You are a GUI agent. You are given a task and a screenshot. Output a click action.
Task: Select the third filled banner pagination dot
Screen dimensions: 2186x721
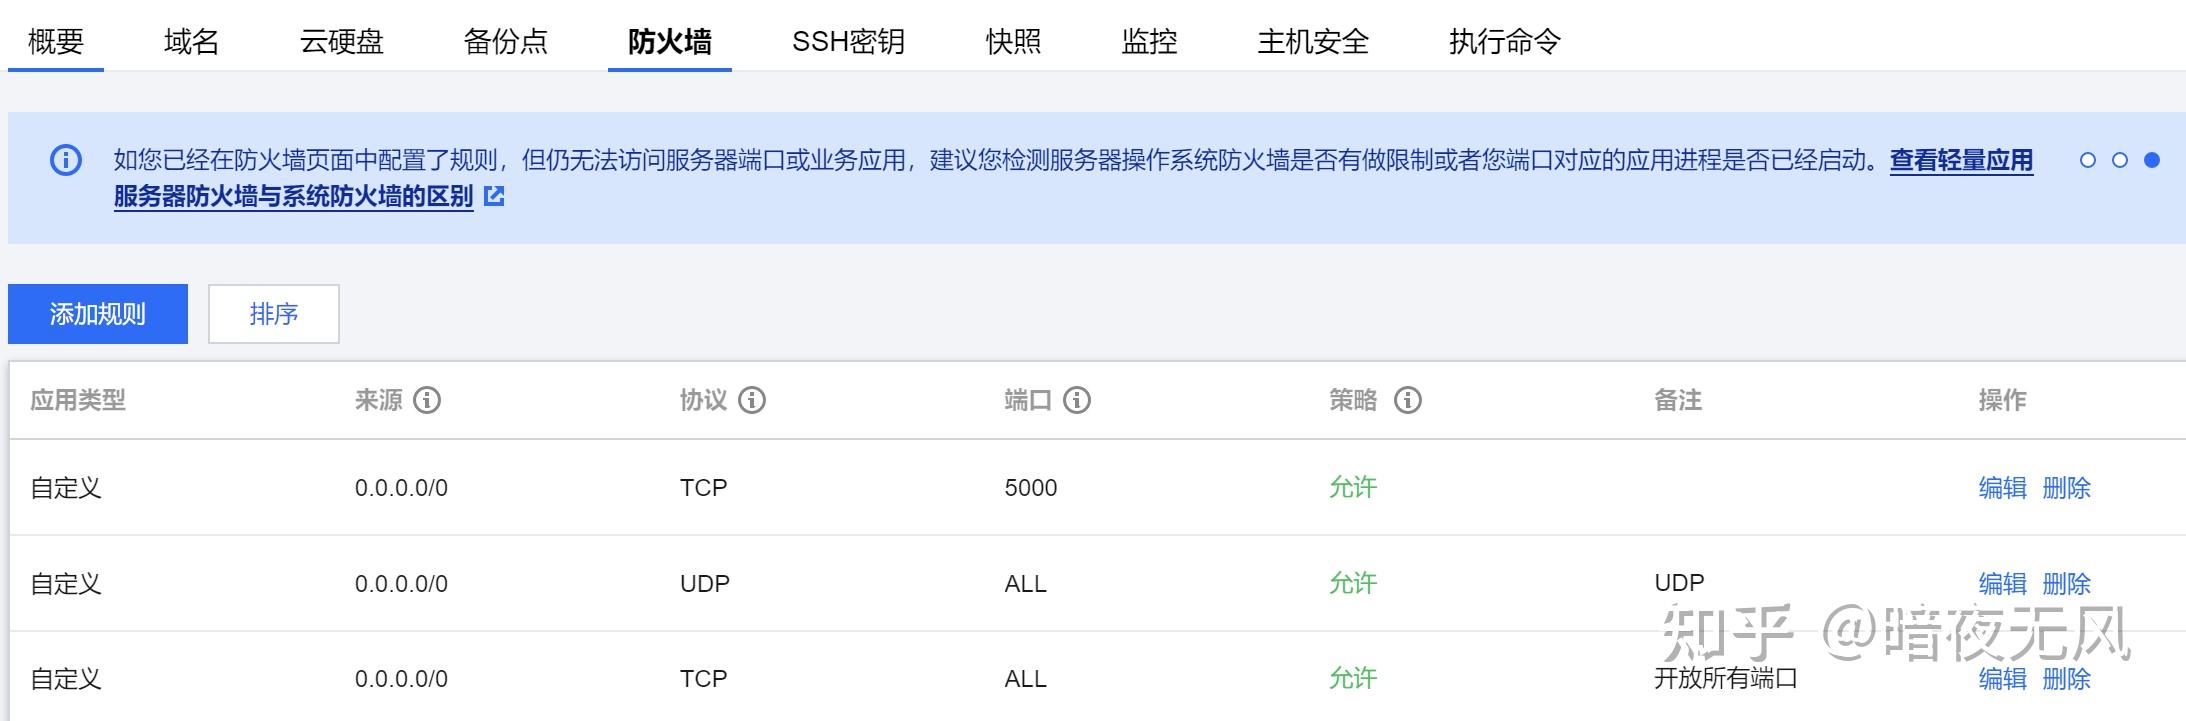pyautogui.click(x=2152, y=160)
